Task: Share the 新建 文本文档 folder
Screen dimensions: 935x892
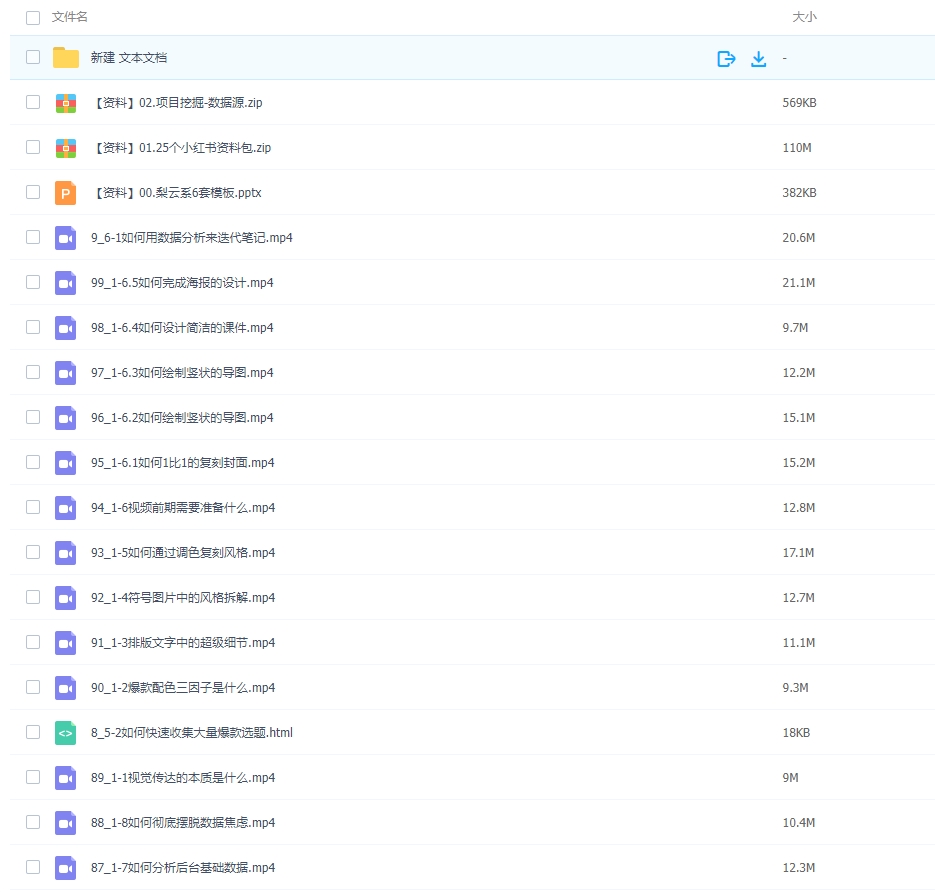Action: coord(725,58)
